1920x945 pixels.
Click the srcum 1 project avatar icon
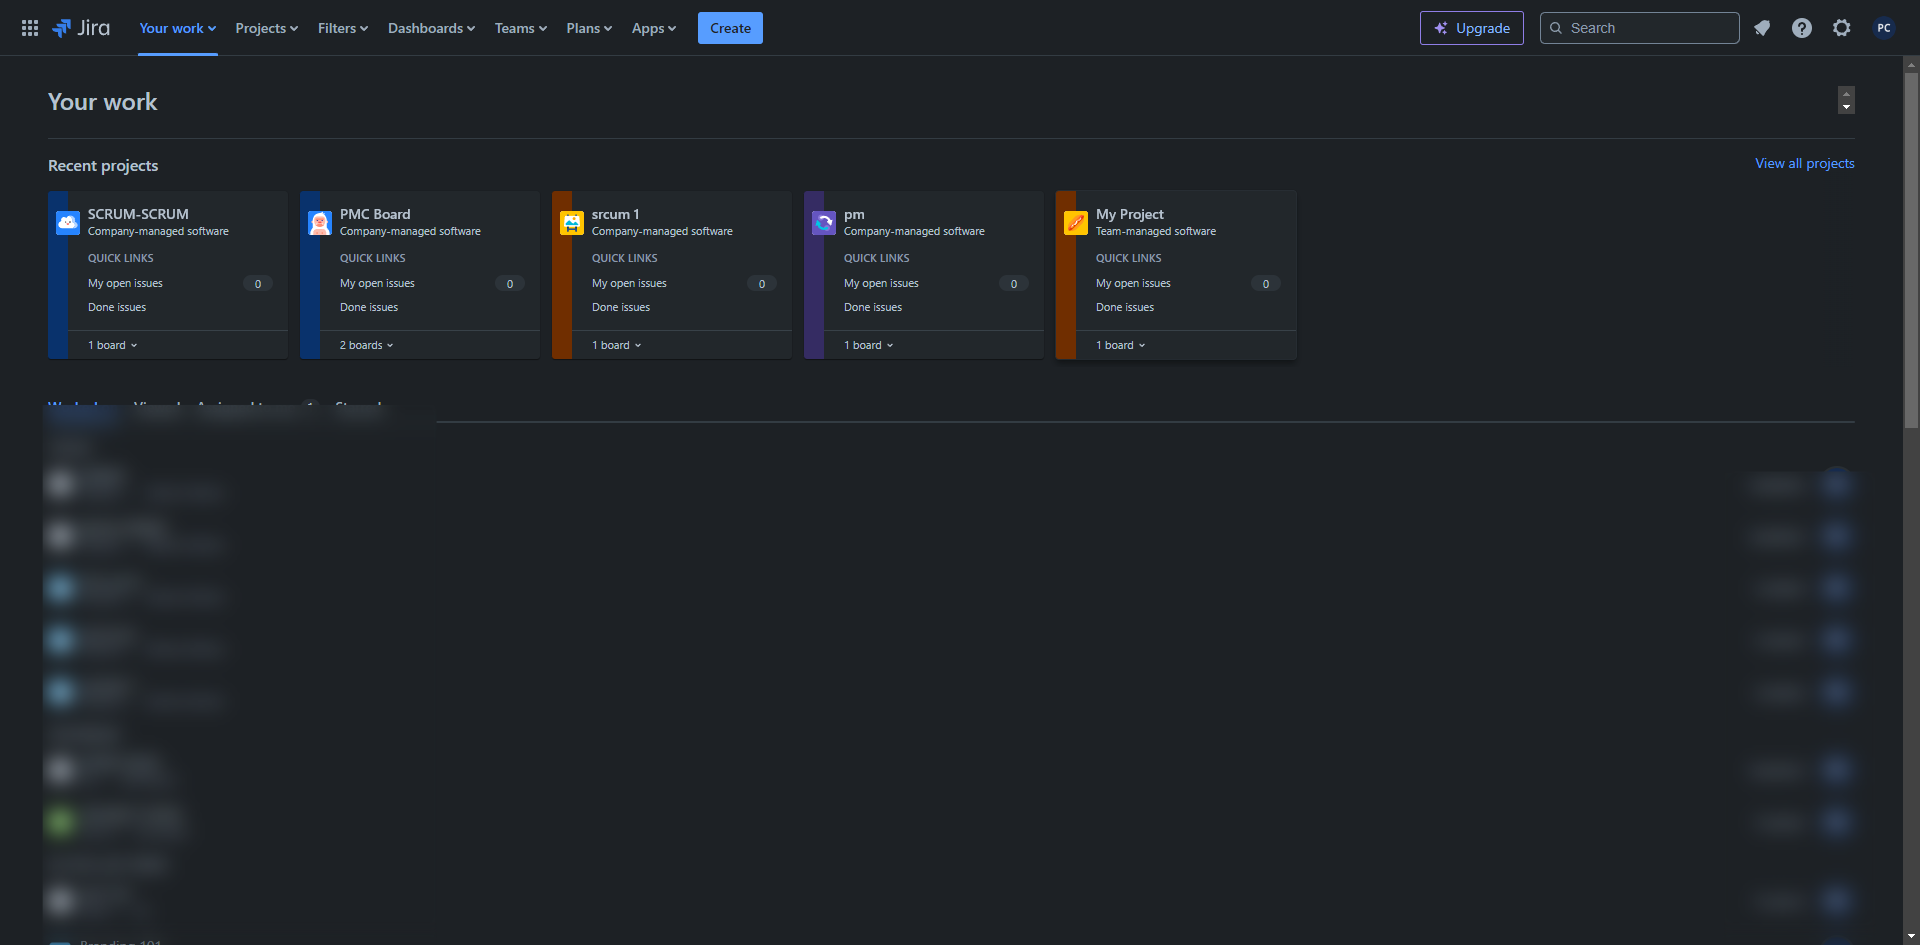[x=572, y=222]
